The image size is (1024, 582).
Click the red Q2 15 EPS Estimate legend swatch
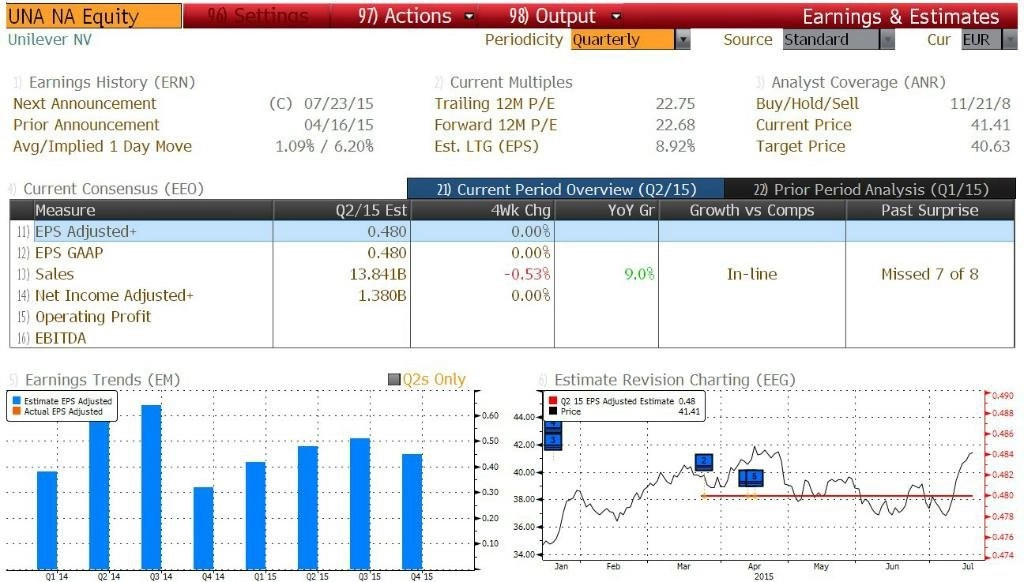click(x=553, y=401)
